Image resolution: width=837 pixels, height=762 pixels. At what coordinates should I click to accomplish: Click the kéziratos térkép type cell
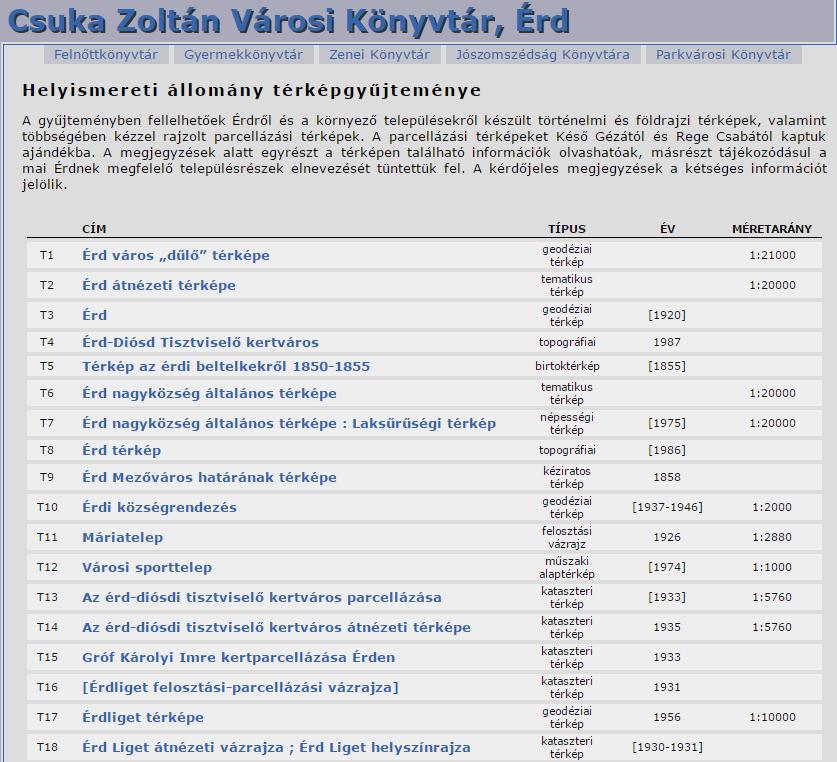(567, 477)
